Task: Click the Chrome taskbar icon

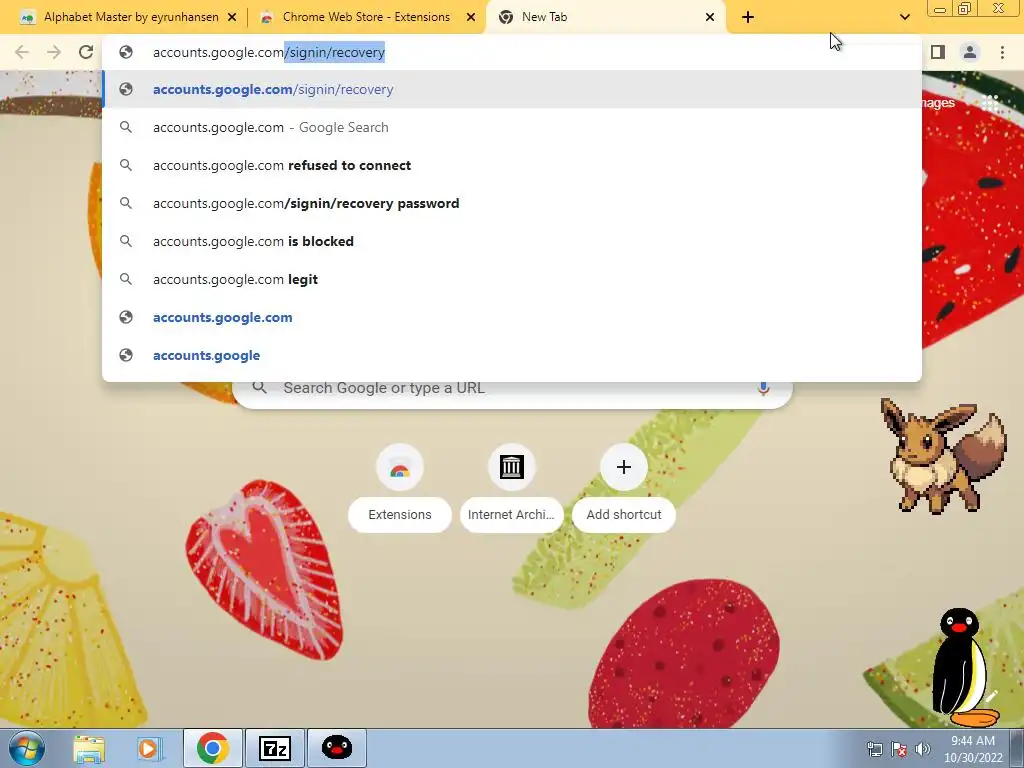Action: click(x=212, y=748)
